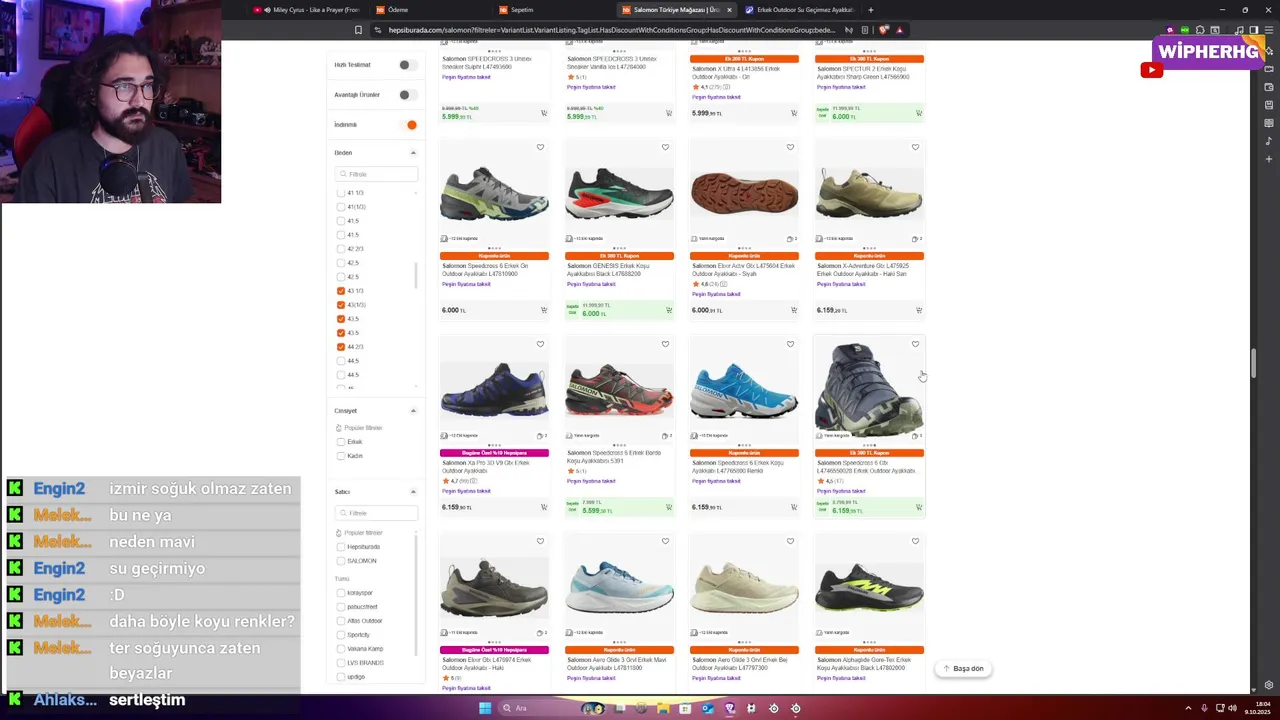Add Elixir Activ Gtx Siyah to cart

pos(794,310)
